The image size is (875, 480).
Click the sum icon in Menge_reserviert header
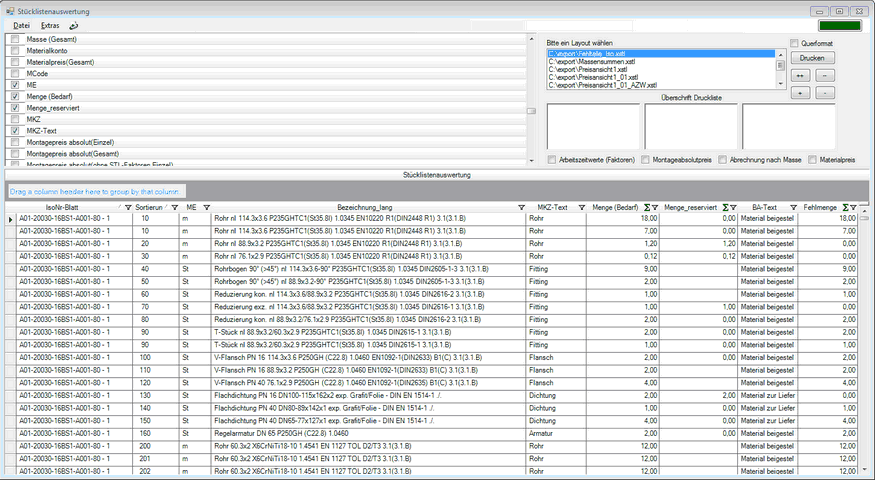click(726, 207)
